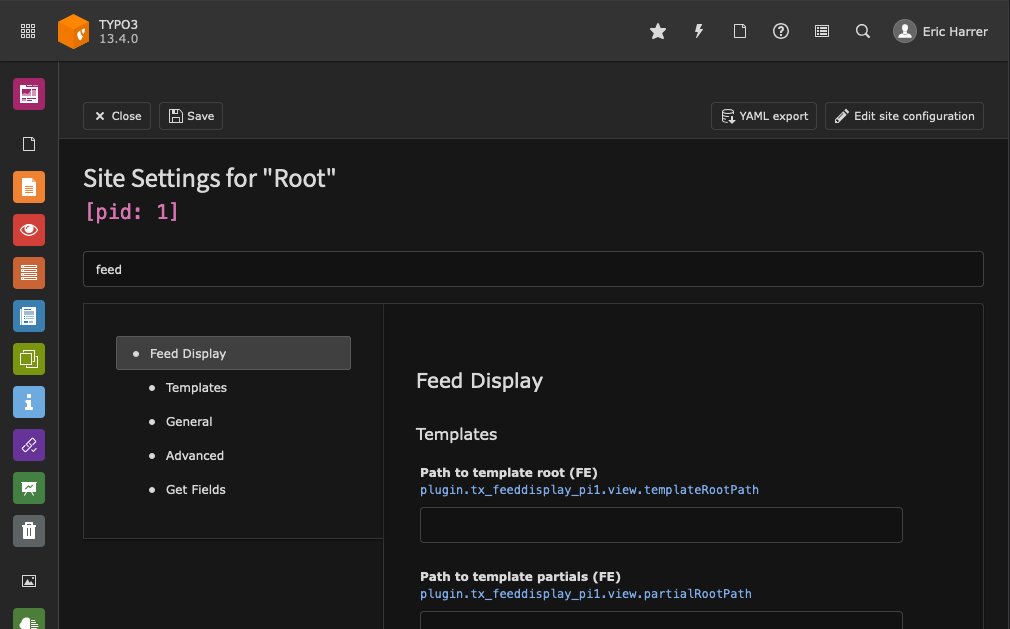Open the search magnifier icon

[x=863, y=31]
